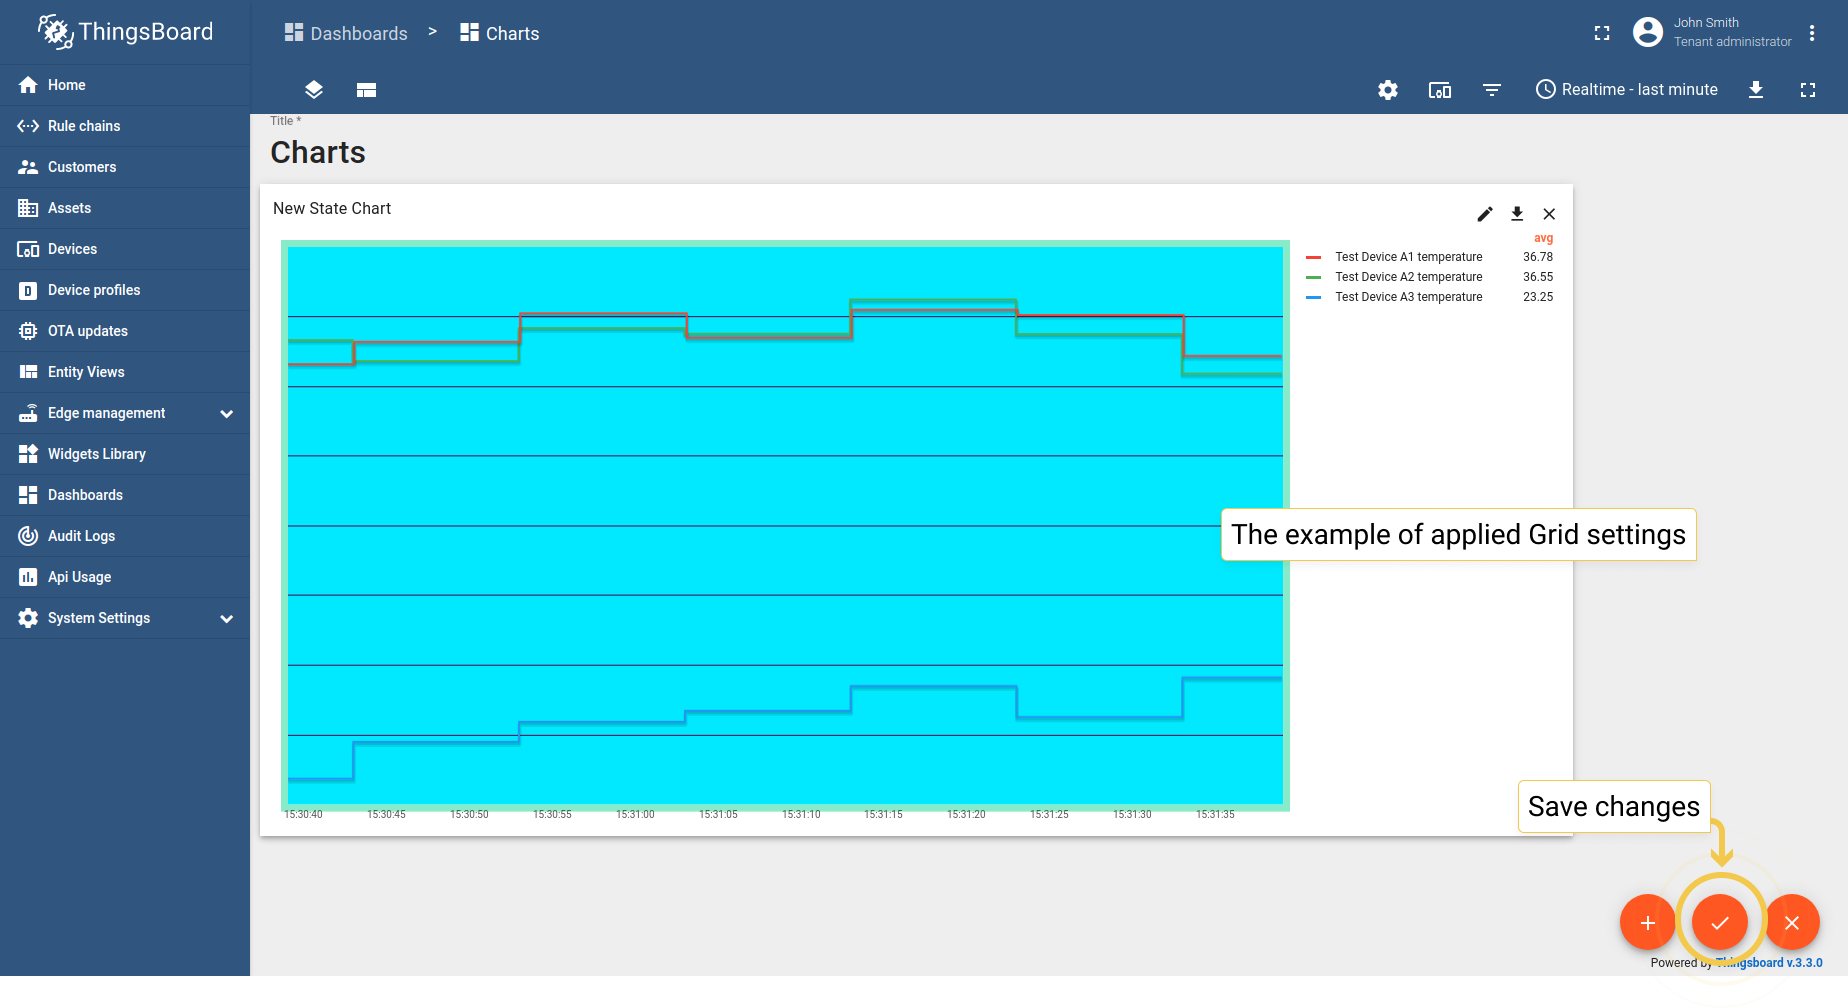Viewport: 1848px width, 1008px height.
Task: Click the export dashboard download icon
Action: [x=1756, y=90]
